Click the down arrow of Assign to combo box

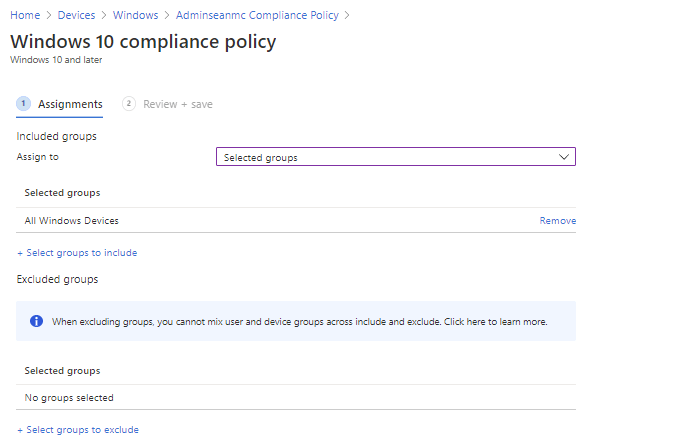click(564, 157)
